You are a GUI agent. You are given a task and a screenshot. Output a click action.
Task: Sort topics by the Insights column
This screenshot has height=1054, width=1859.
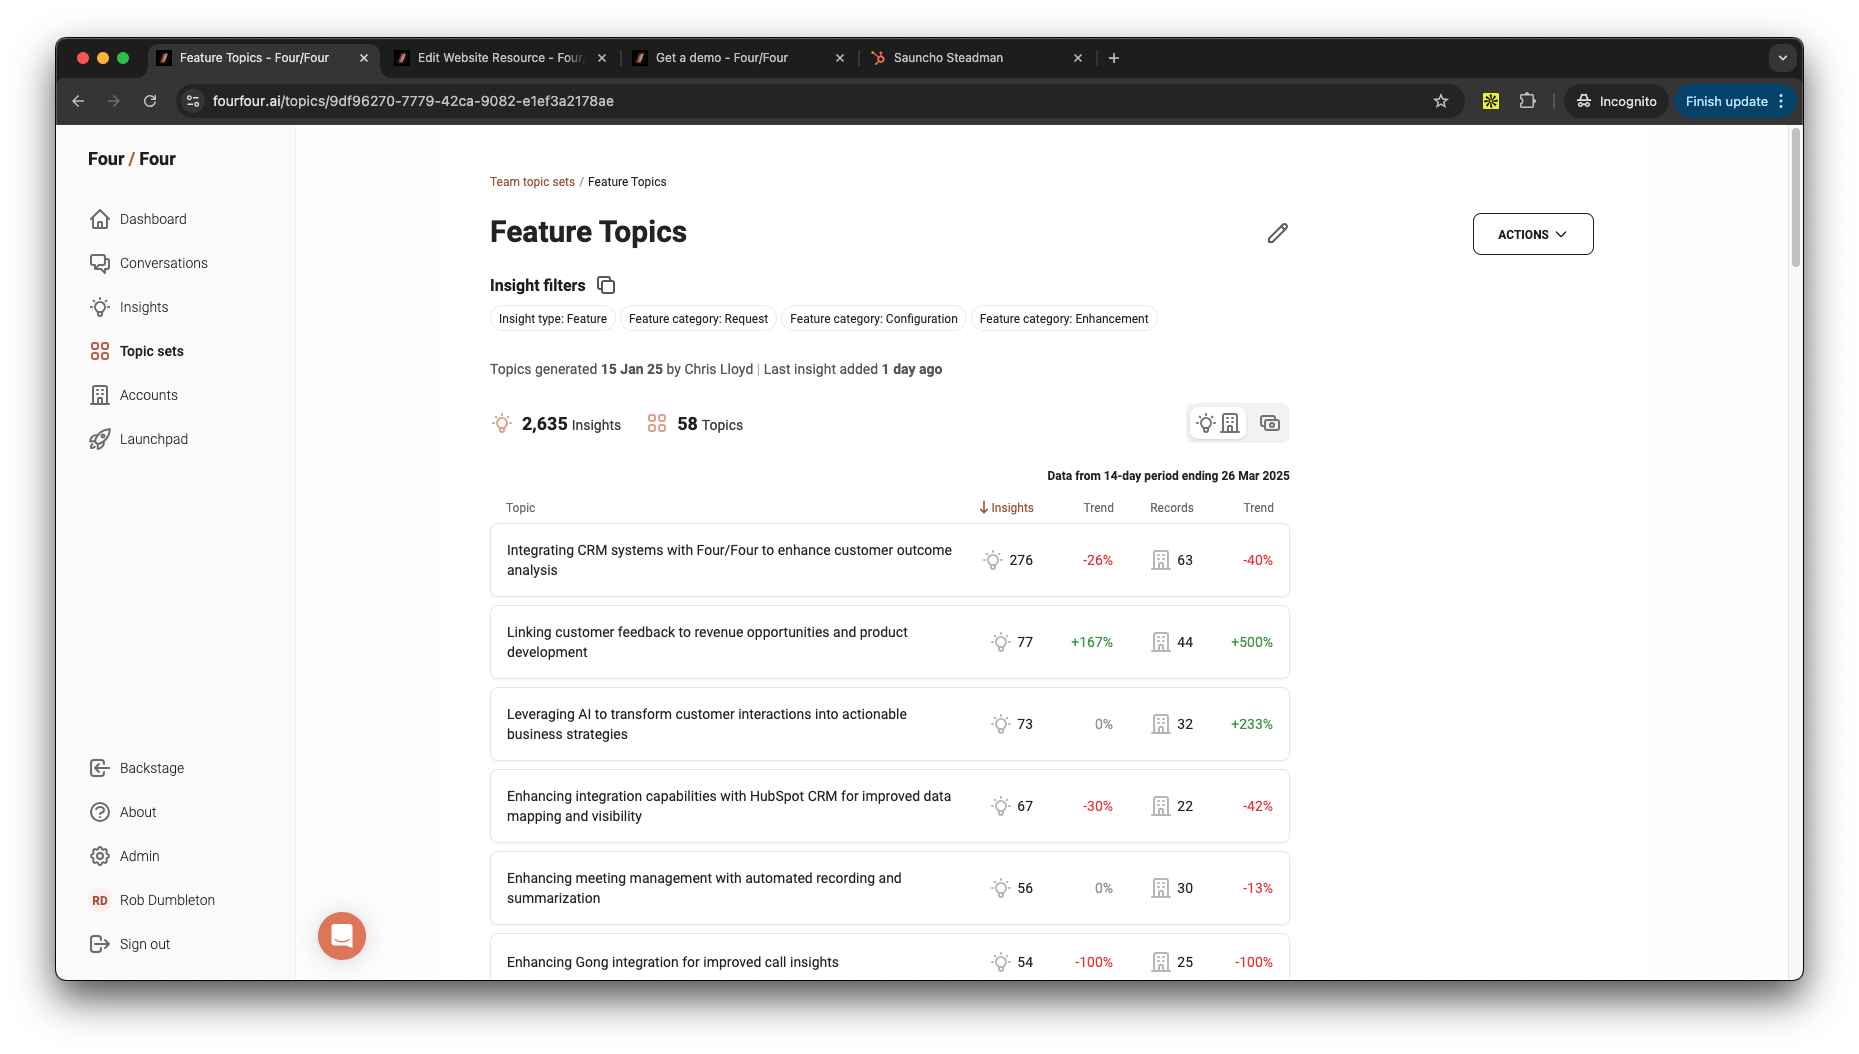1006,508
